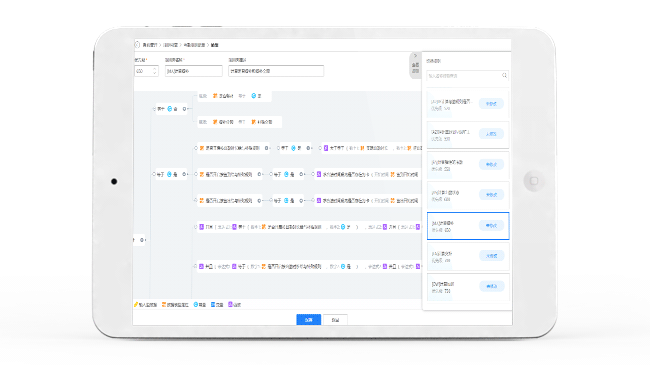Select the light-blue circle legend icon
650x365 pixels.
196,304
